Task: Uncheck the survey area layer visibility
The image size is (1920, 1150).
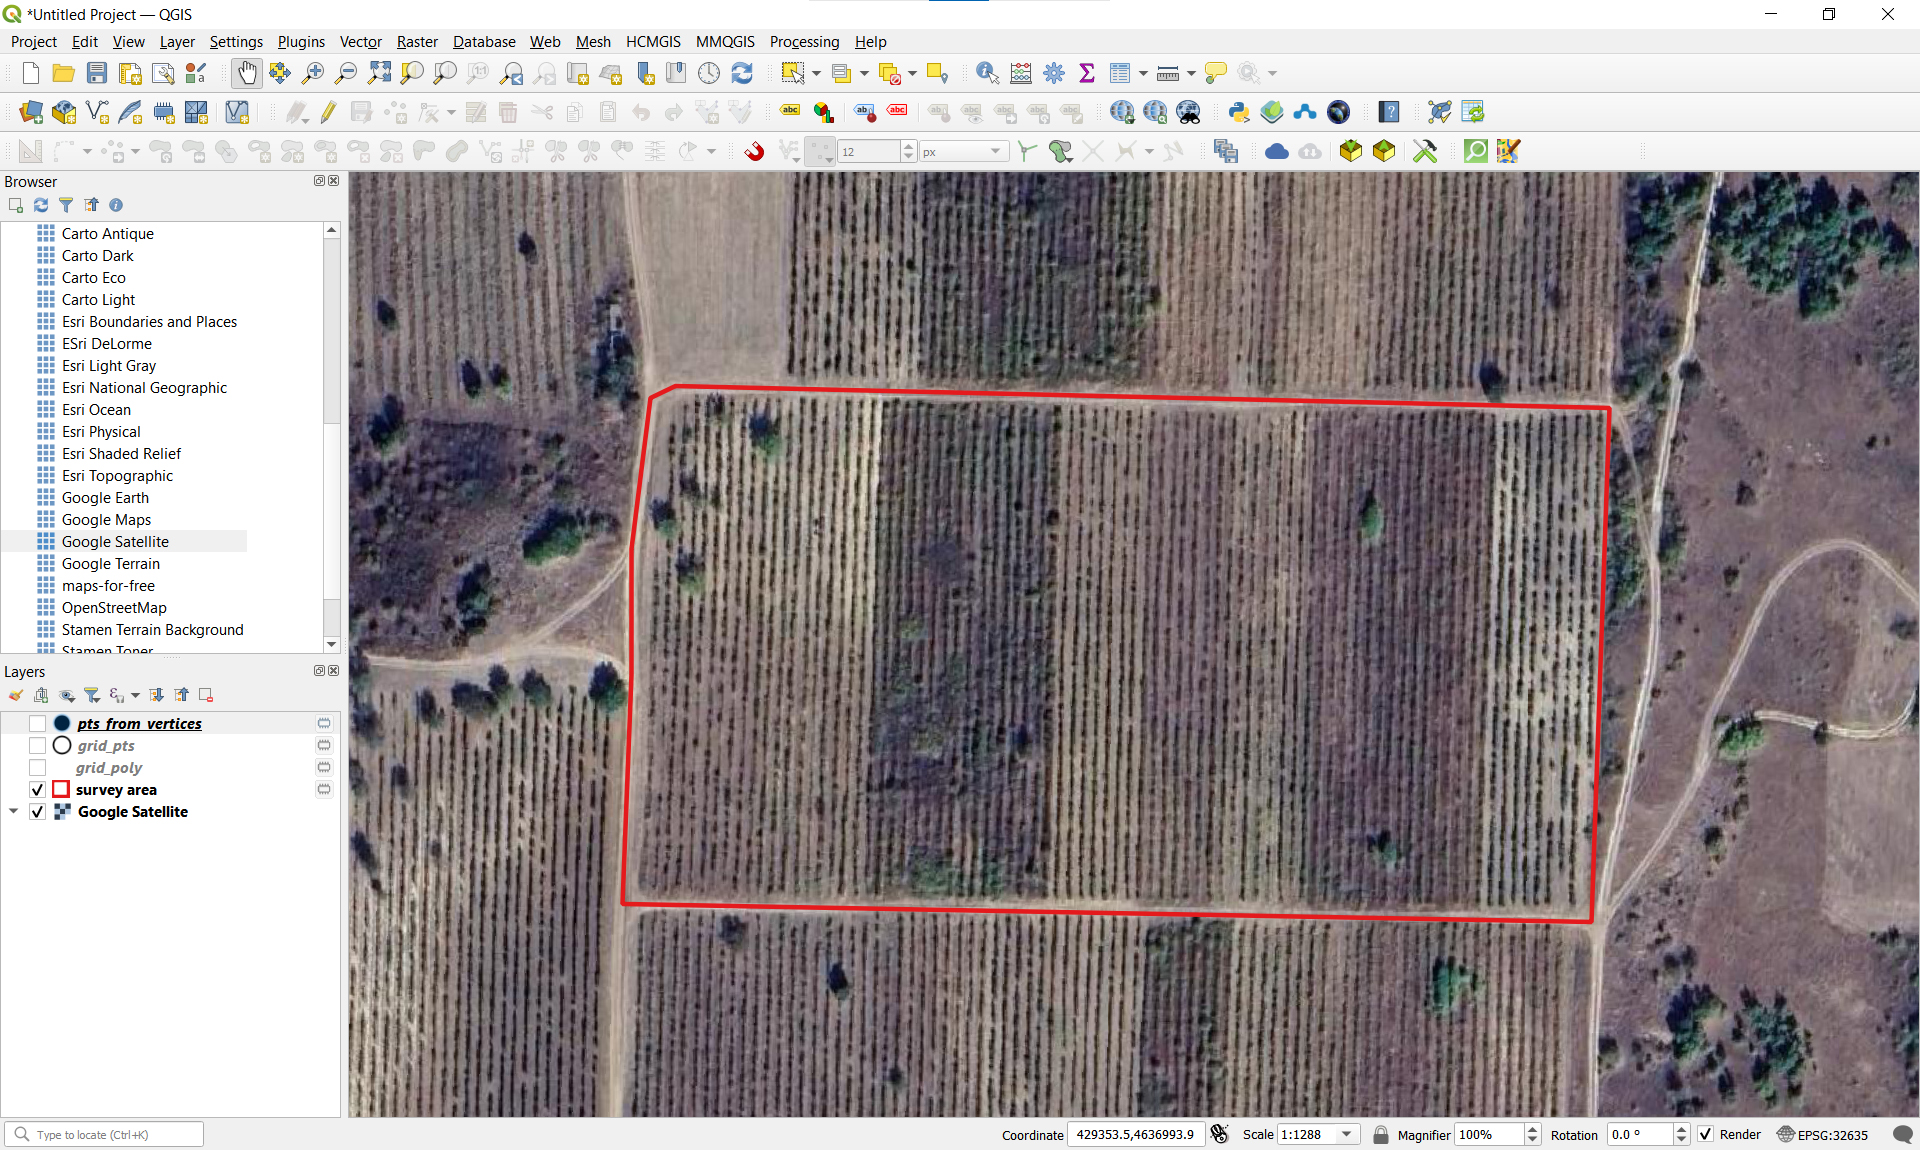Action: (x=37, y=789)
